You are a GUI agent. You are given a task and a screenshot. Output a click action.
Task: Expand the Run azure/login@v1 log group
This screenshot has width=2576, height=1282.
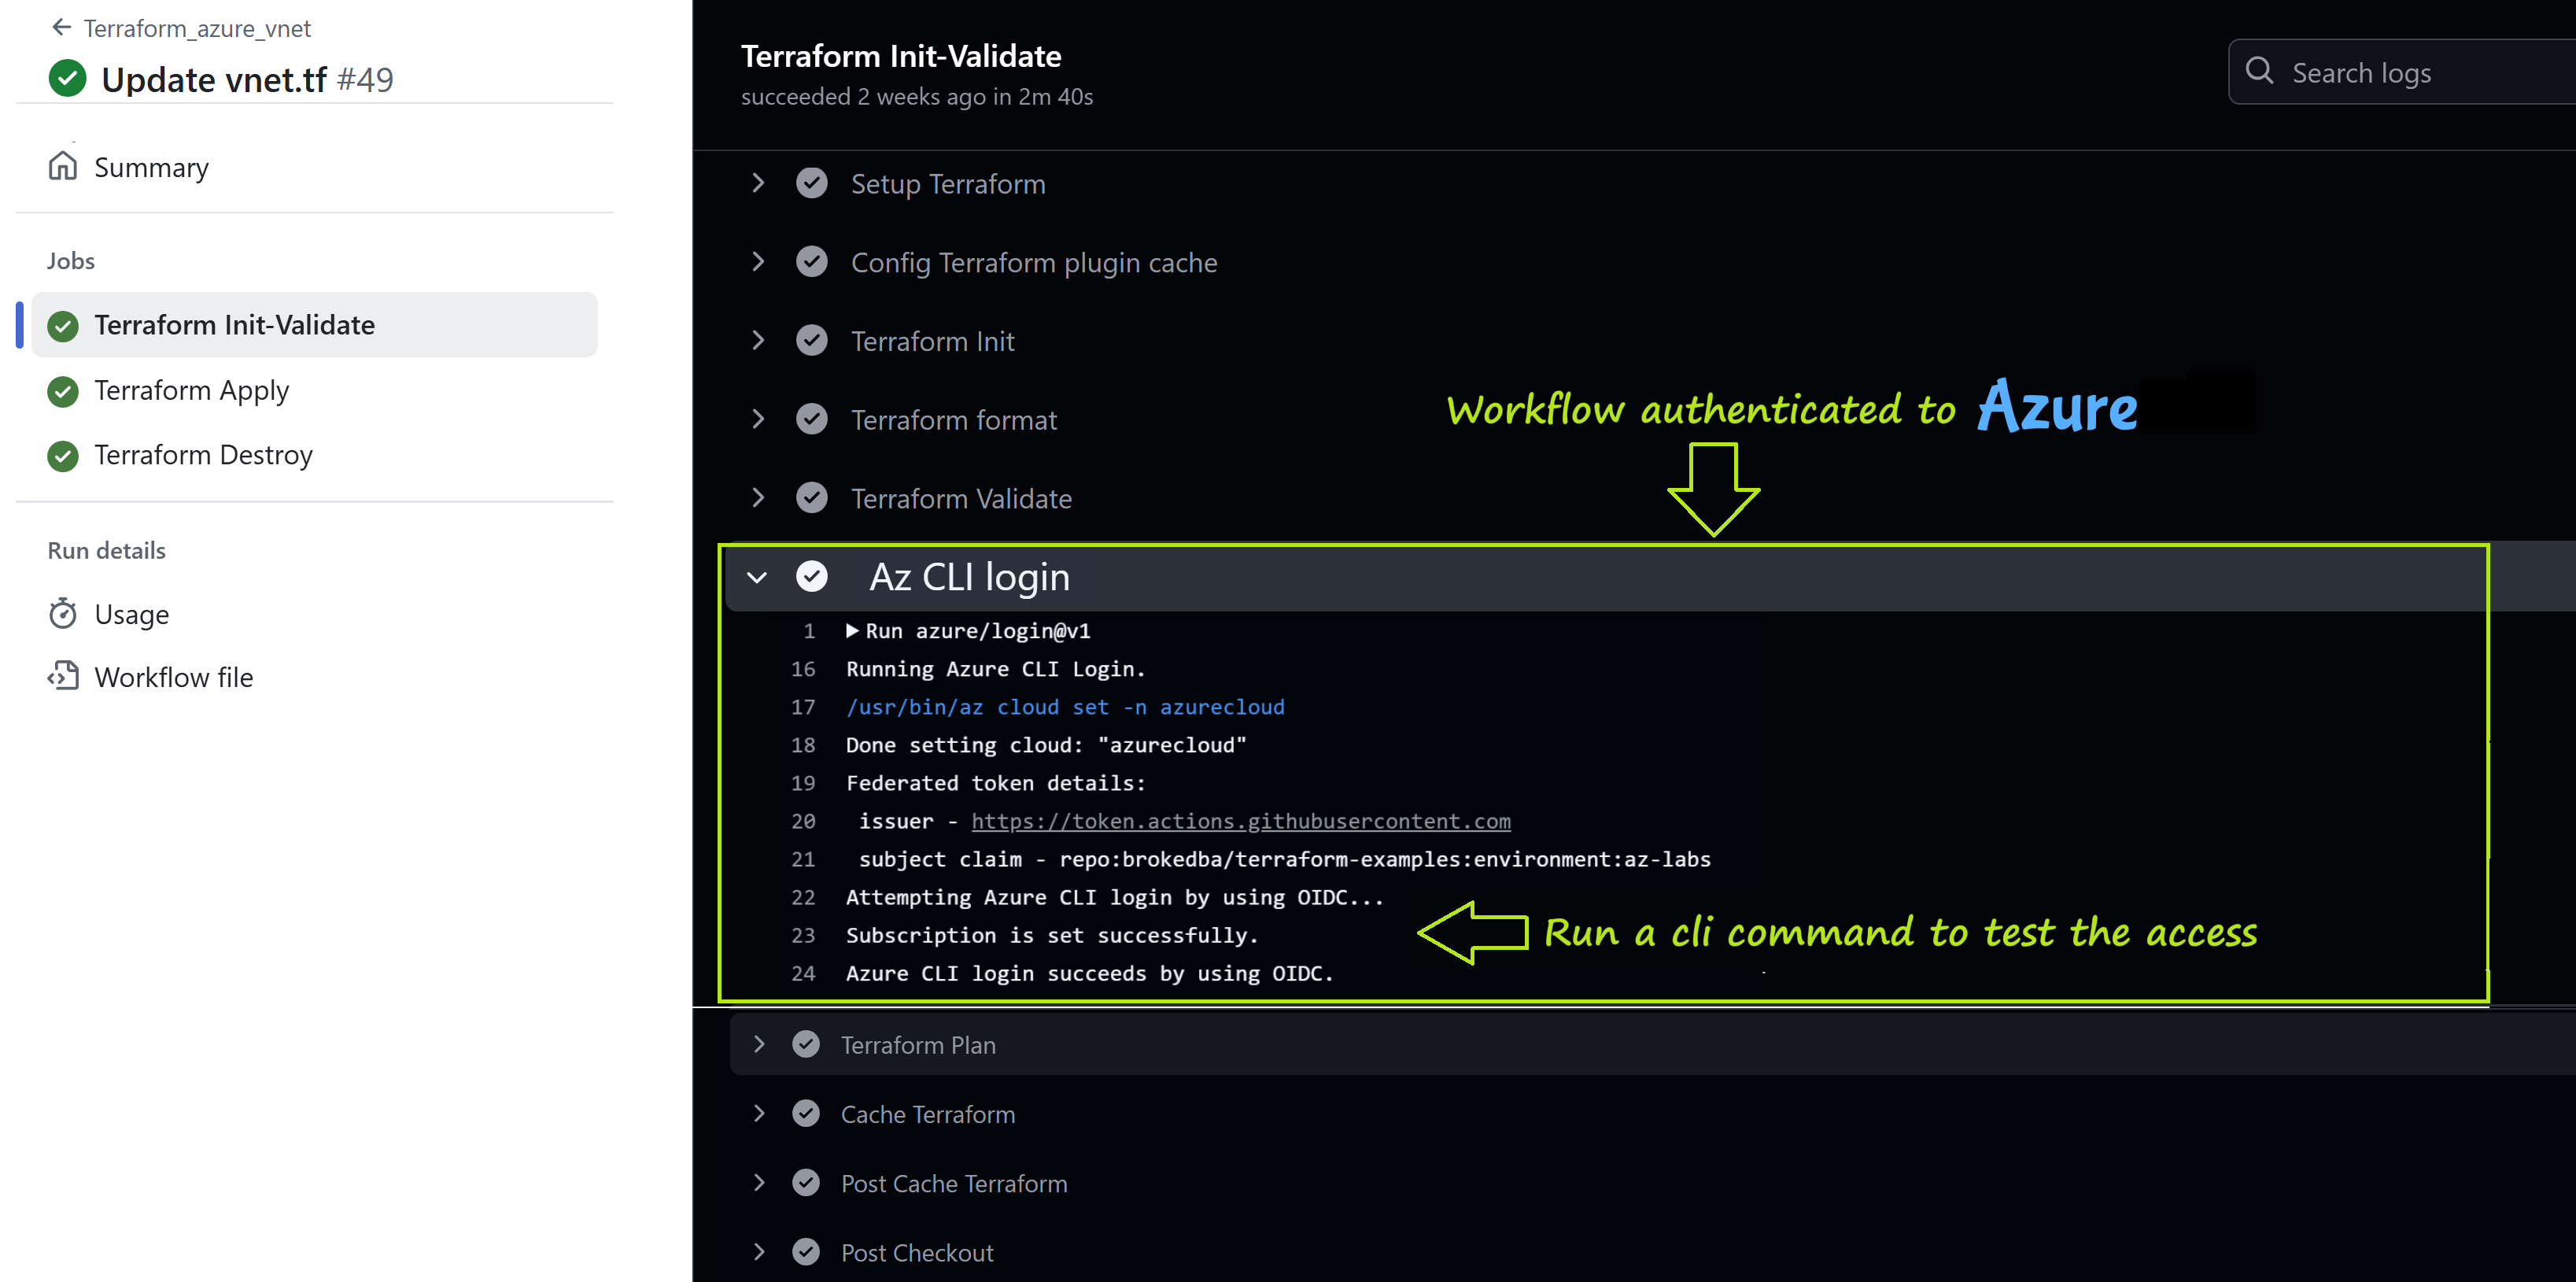tap(852, 631)
